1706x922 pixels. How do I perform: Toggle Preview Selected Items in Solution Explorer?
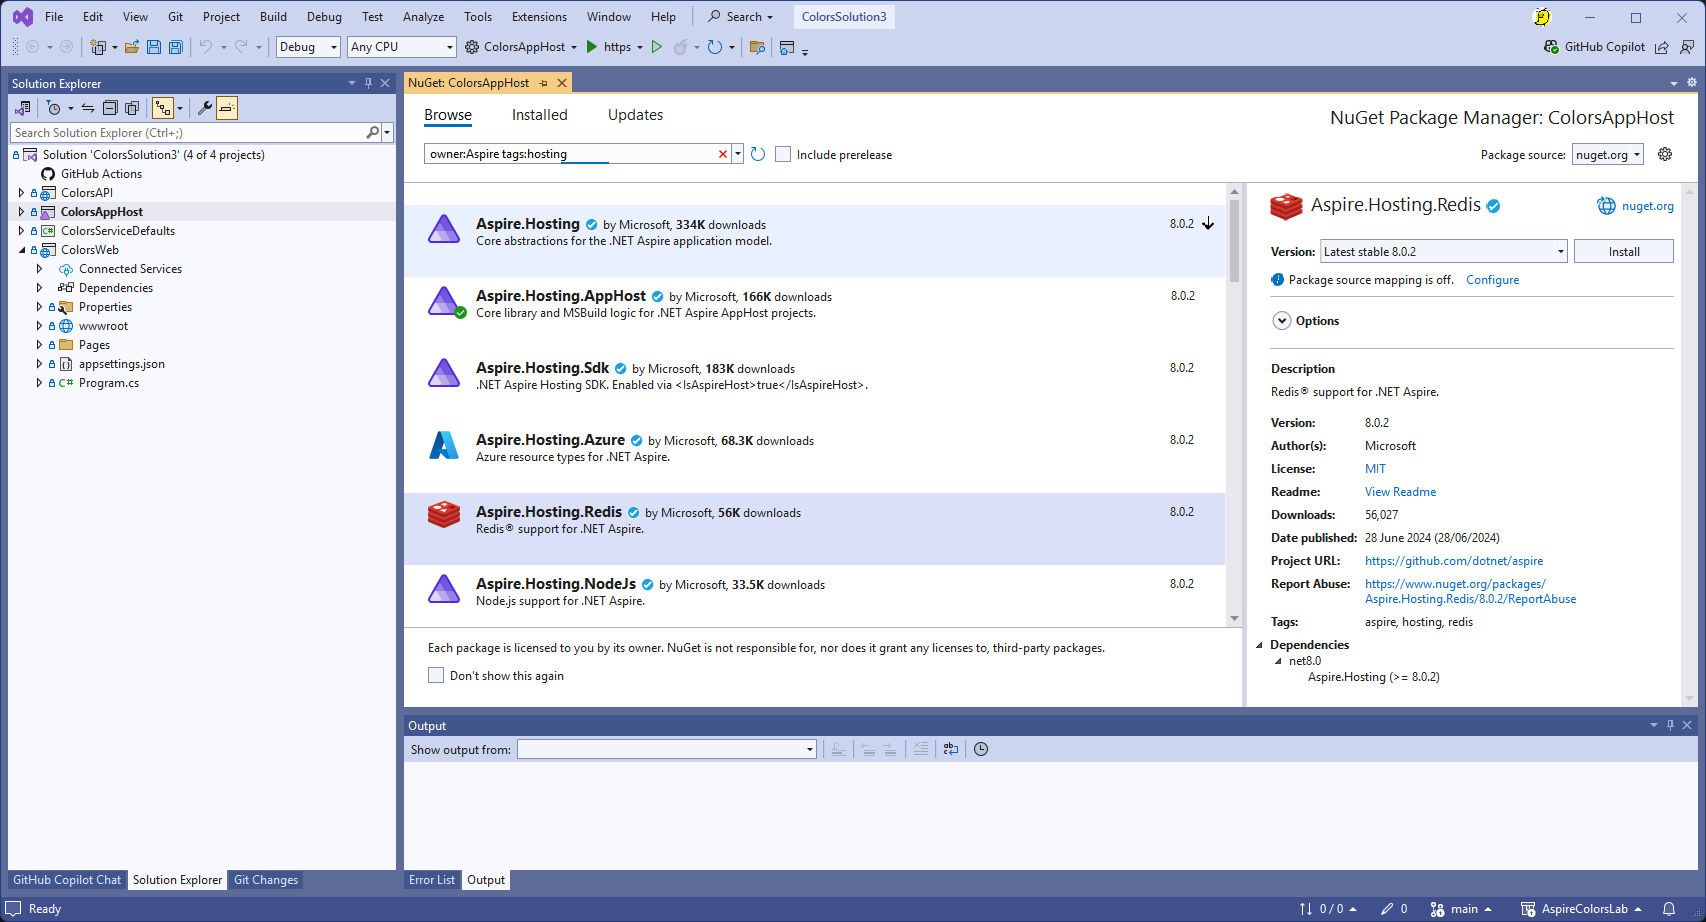(x=227, y=108)
